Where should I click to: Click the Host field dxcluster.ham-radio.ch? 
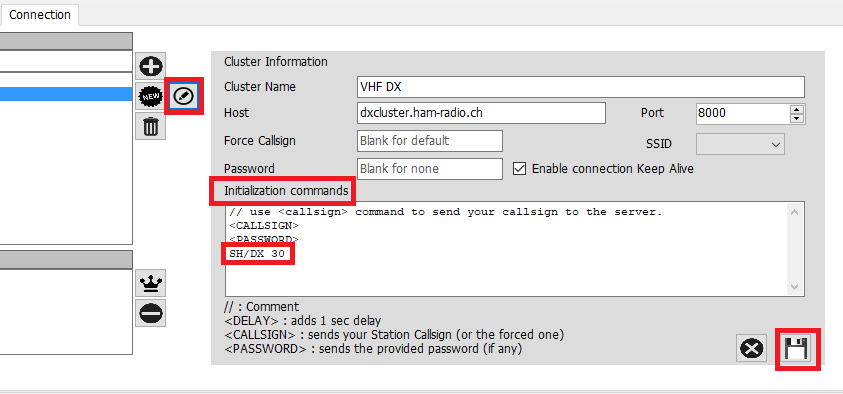pos(481,113)
